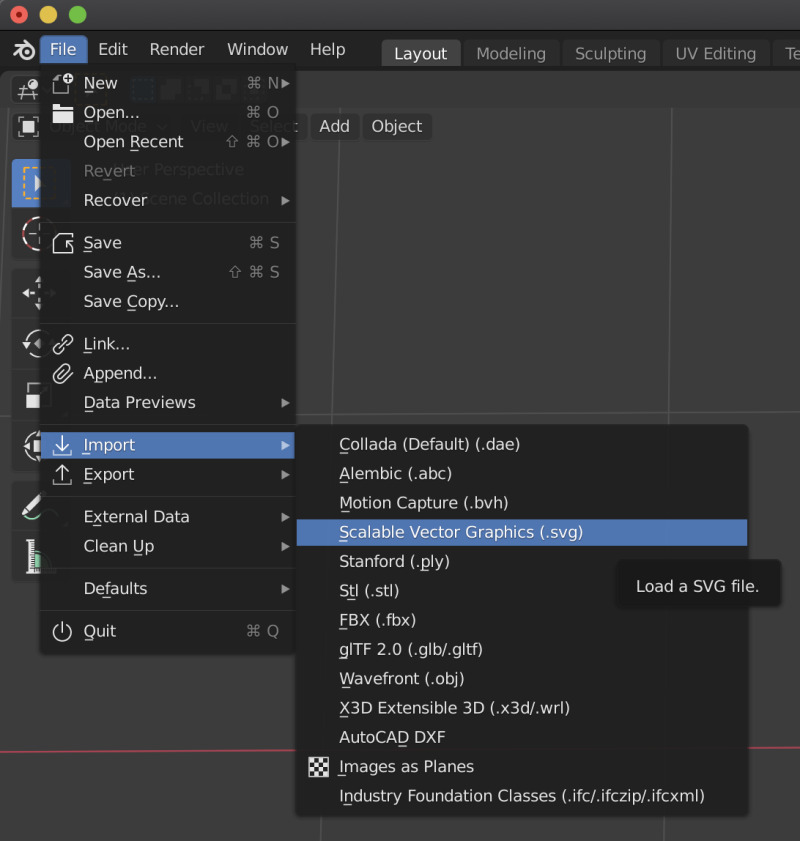Screen dimensions: 800x841
Task: Click the Import download arrow icon
Action: (x=62, y=445)
